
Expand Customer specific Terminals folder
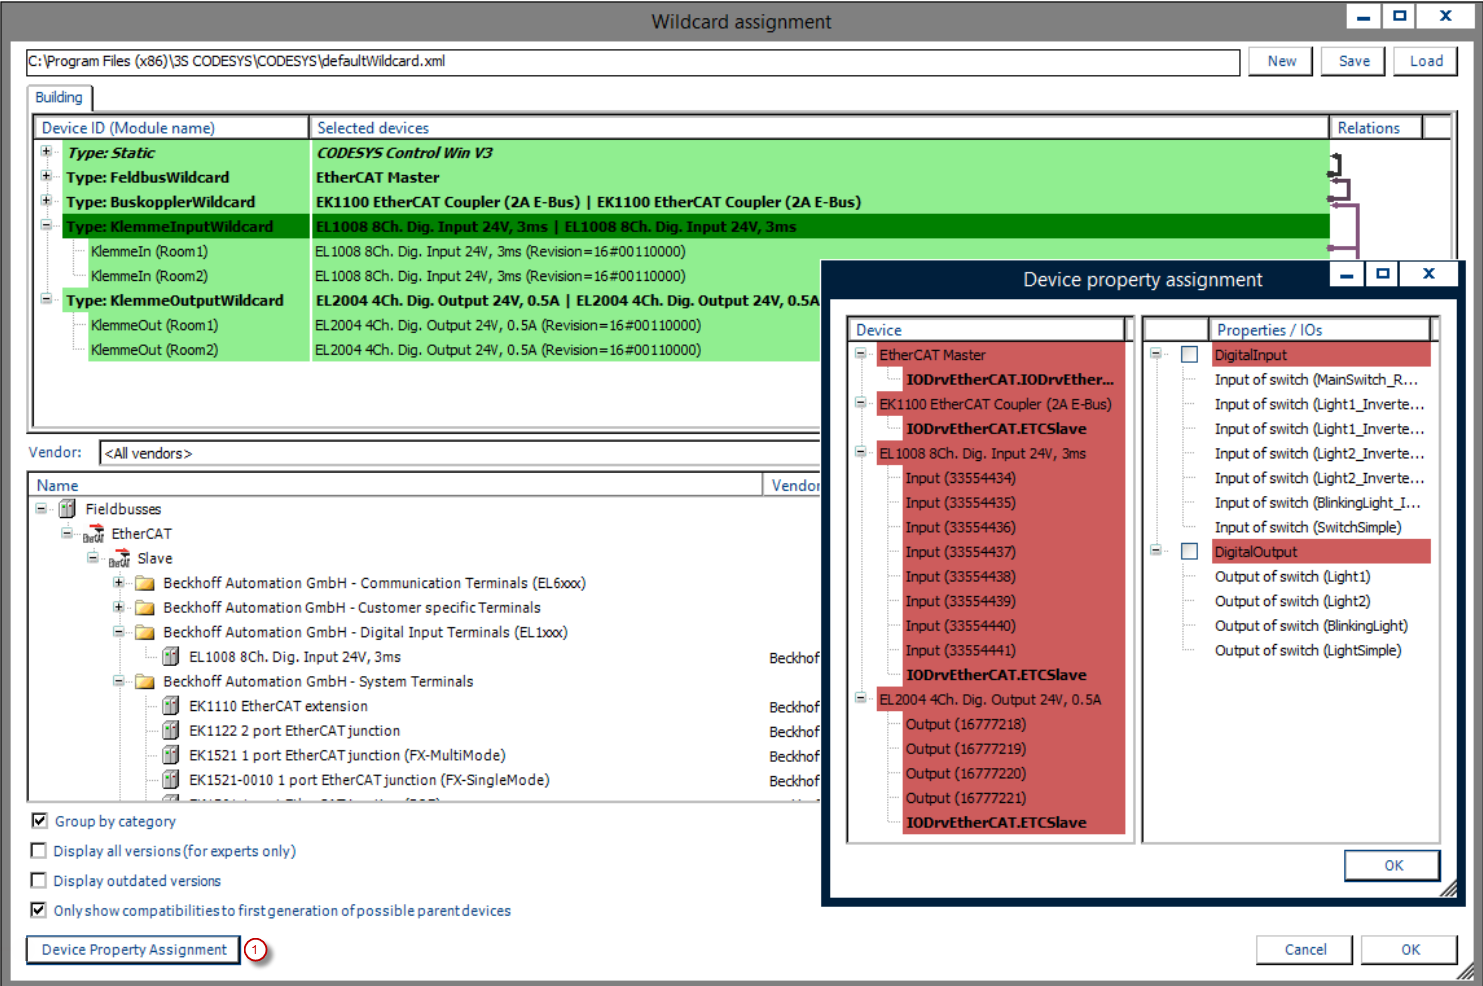click(x=119, y=607)
